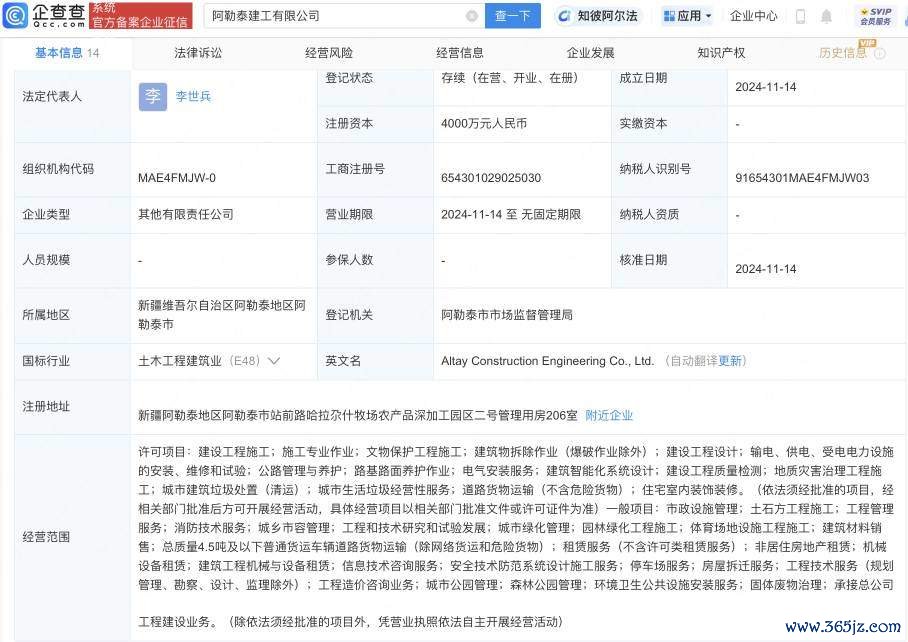The image size is (908, 642).
Task: Select registration number 654301029025030
Action: pos(491,178)
